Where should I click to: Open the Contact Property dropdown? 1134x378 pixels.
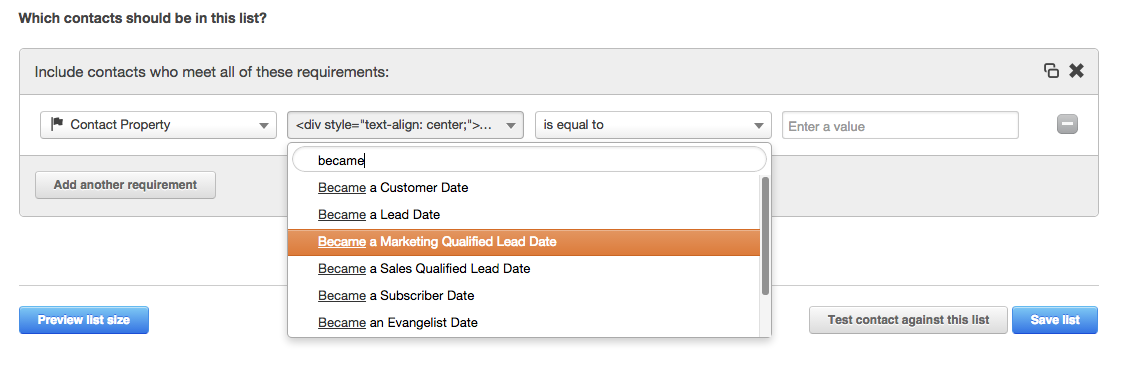158,125
